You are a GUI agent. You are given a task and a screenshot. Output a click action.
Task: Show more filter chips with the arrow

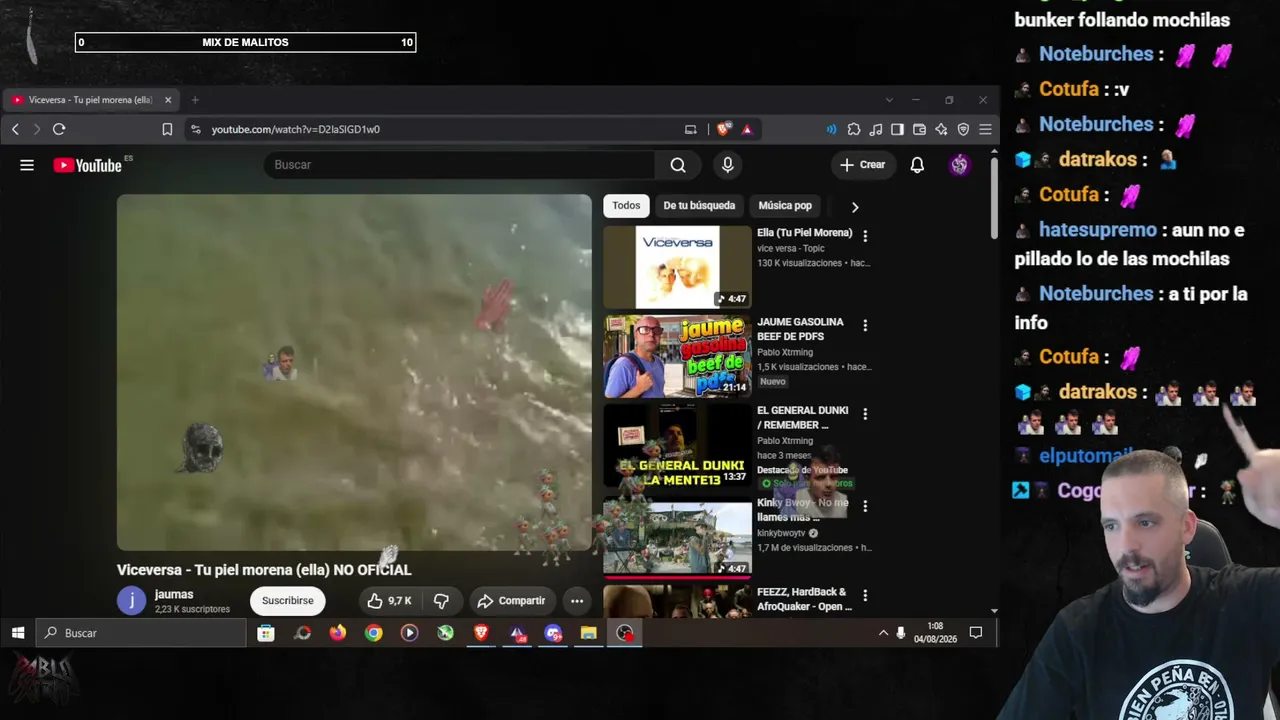point(854,207)
